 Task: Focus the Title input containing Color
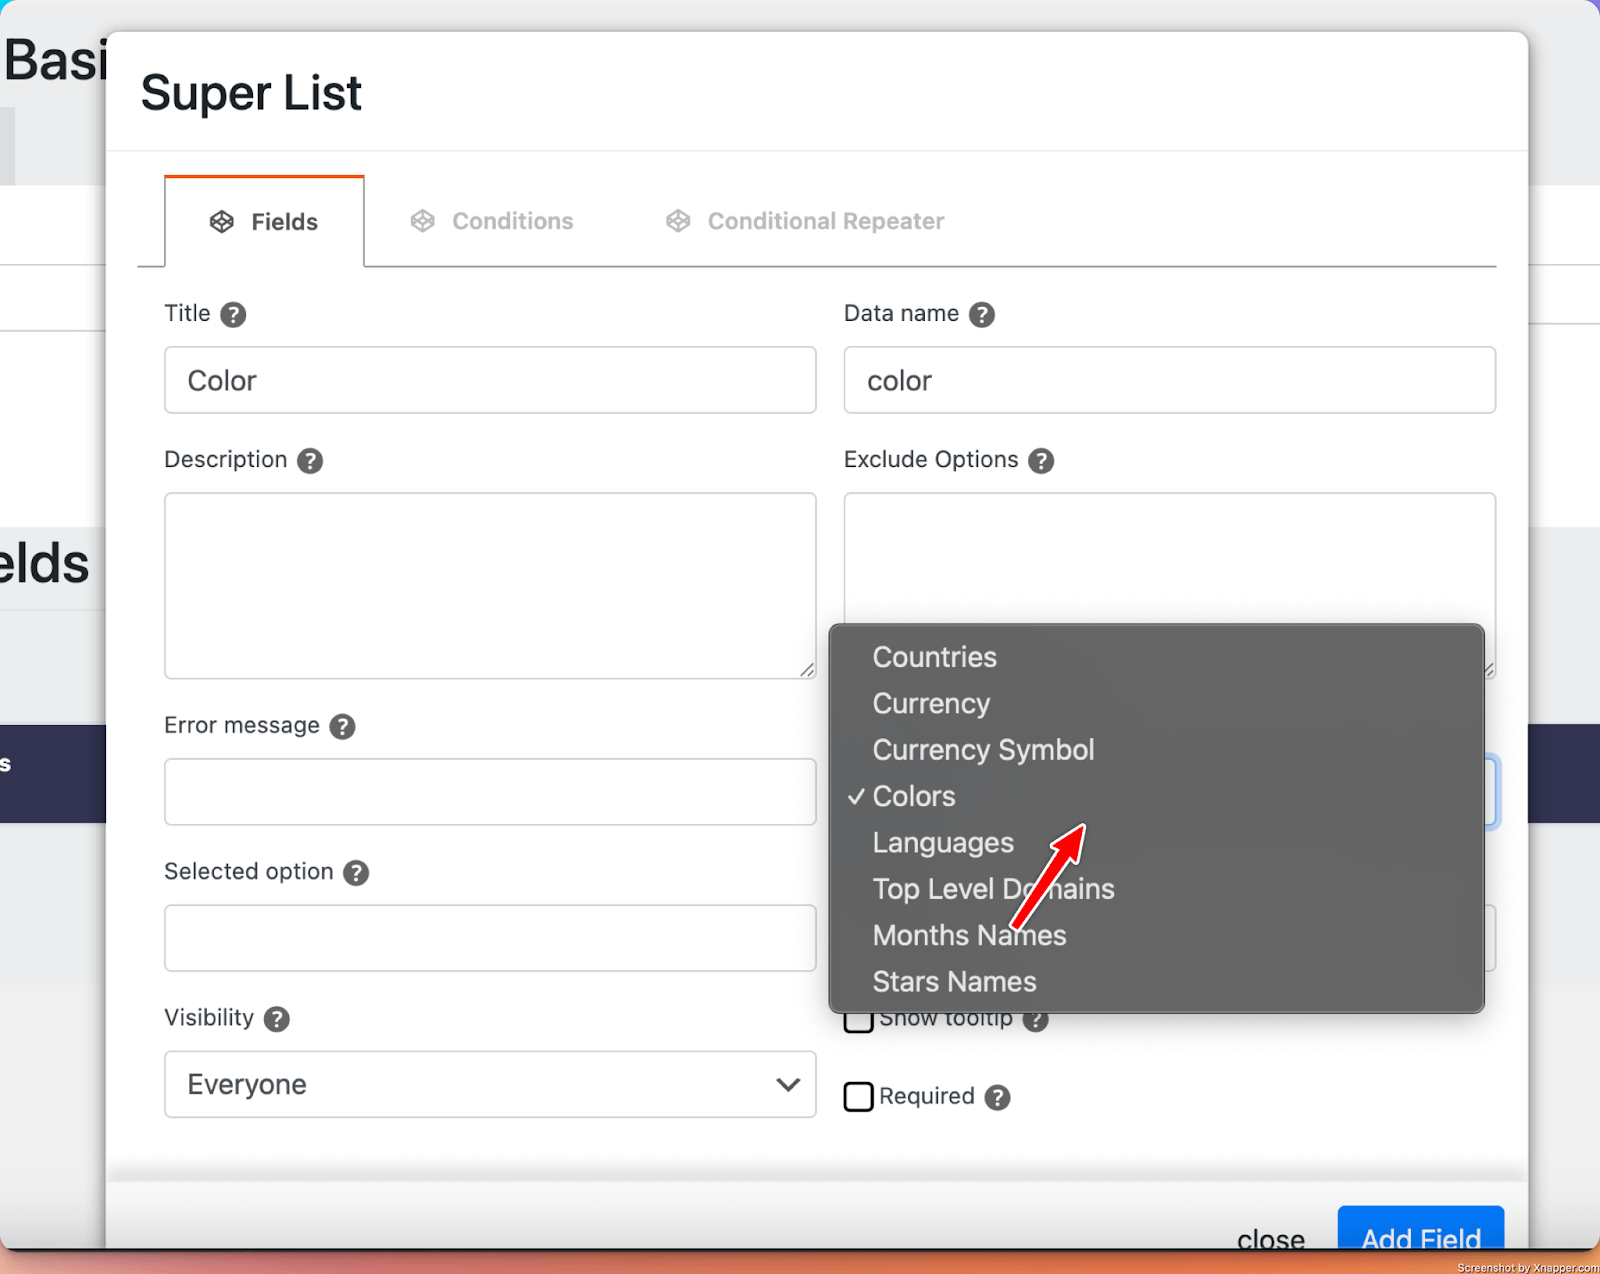490,380
